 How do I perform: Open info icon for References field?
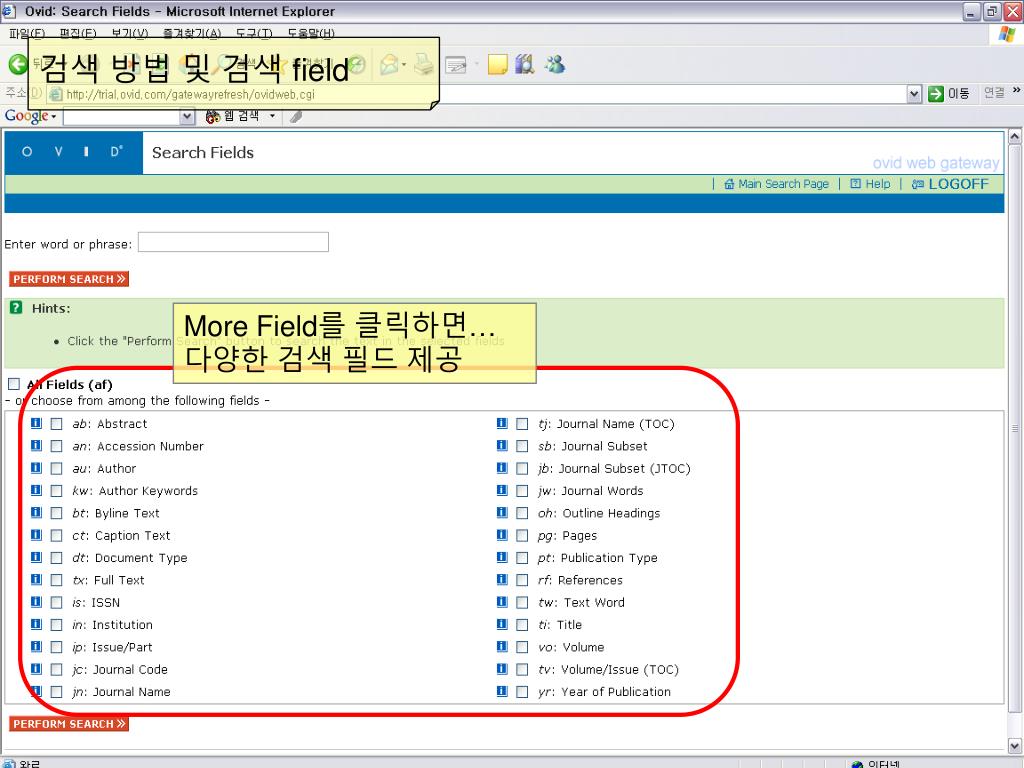tap(502, 579)
